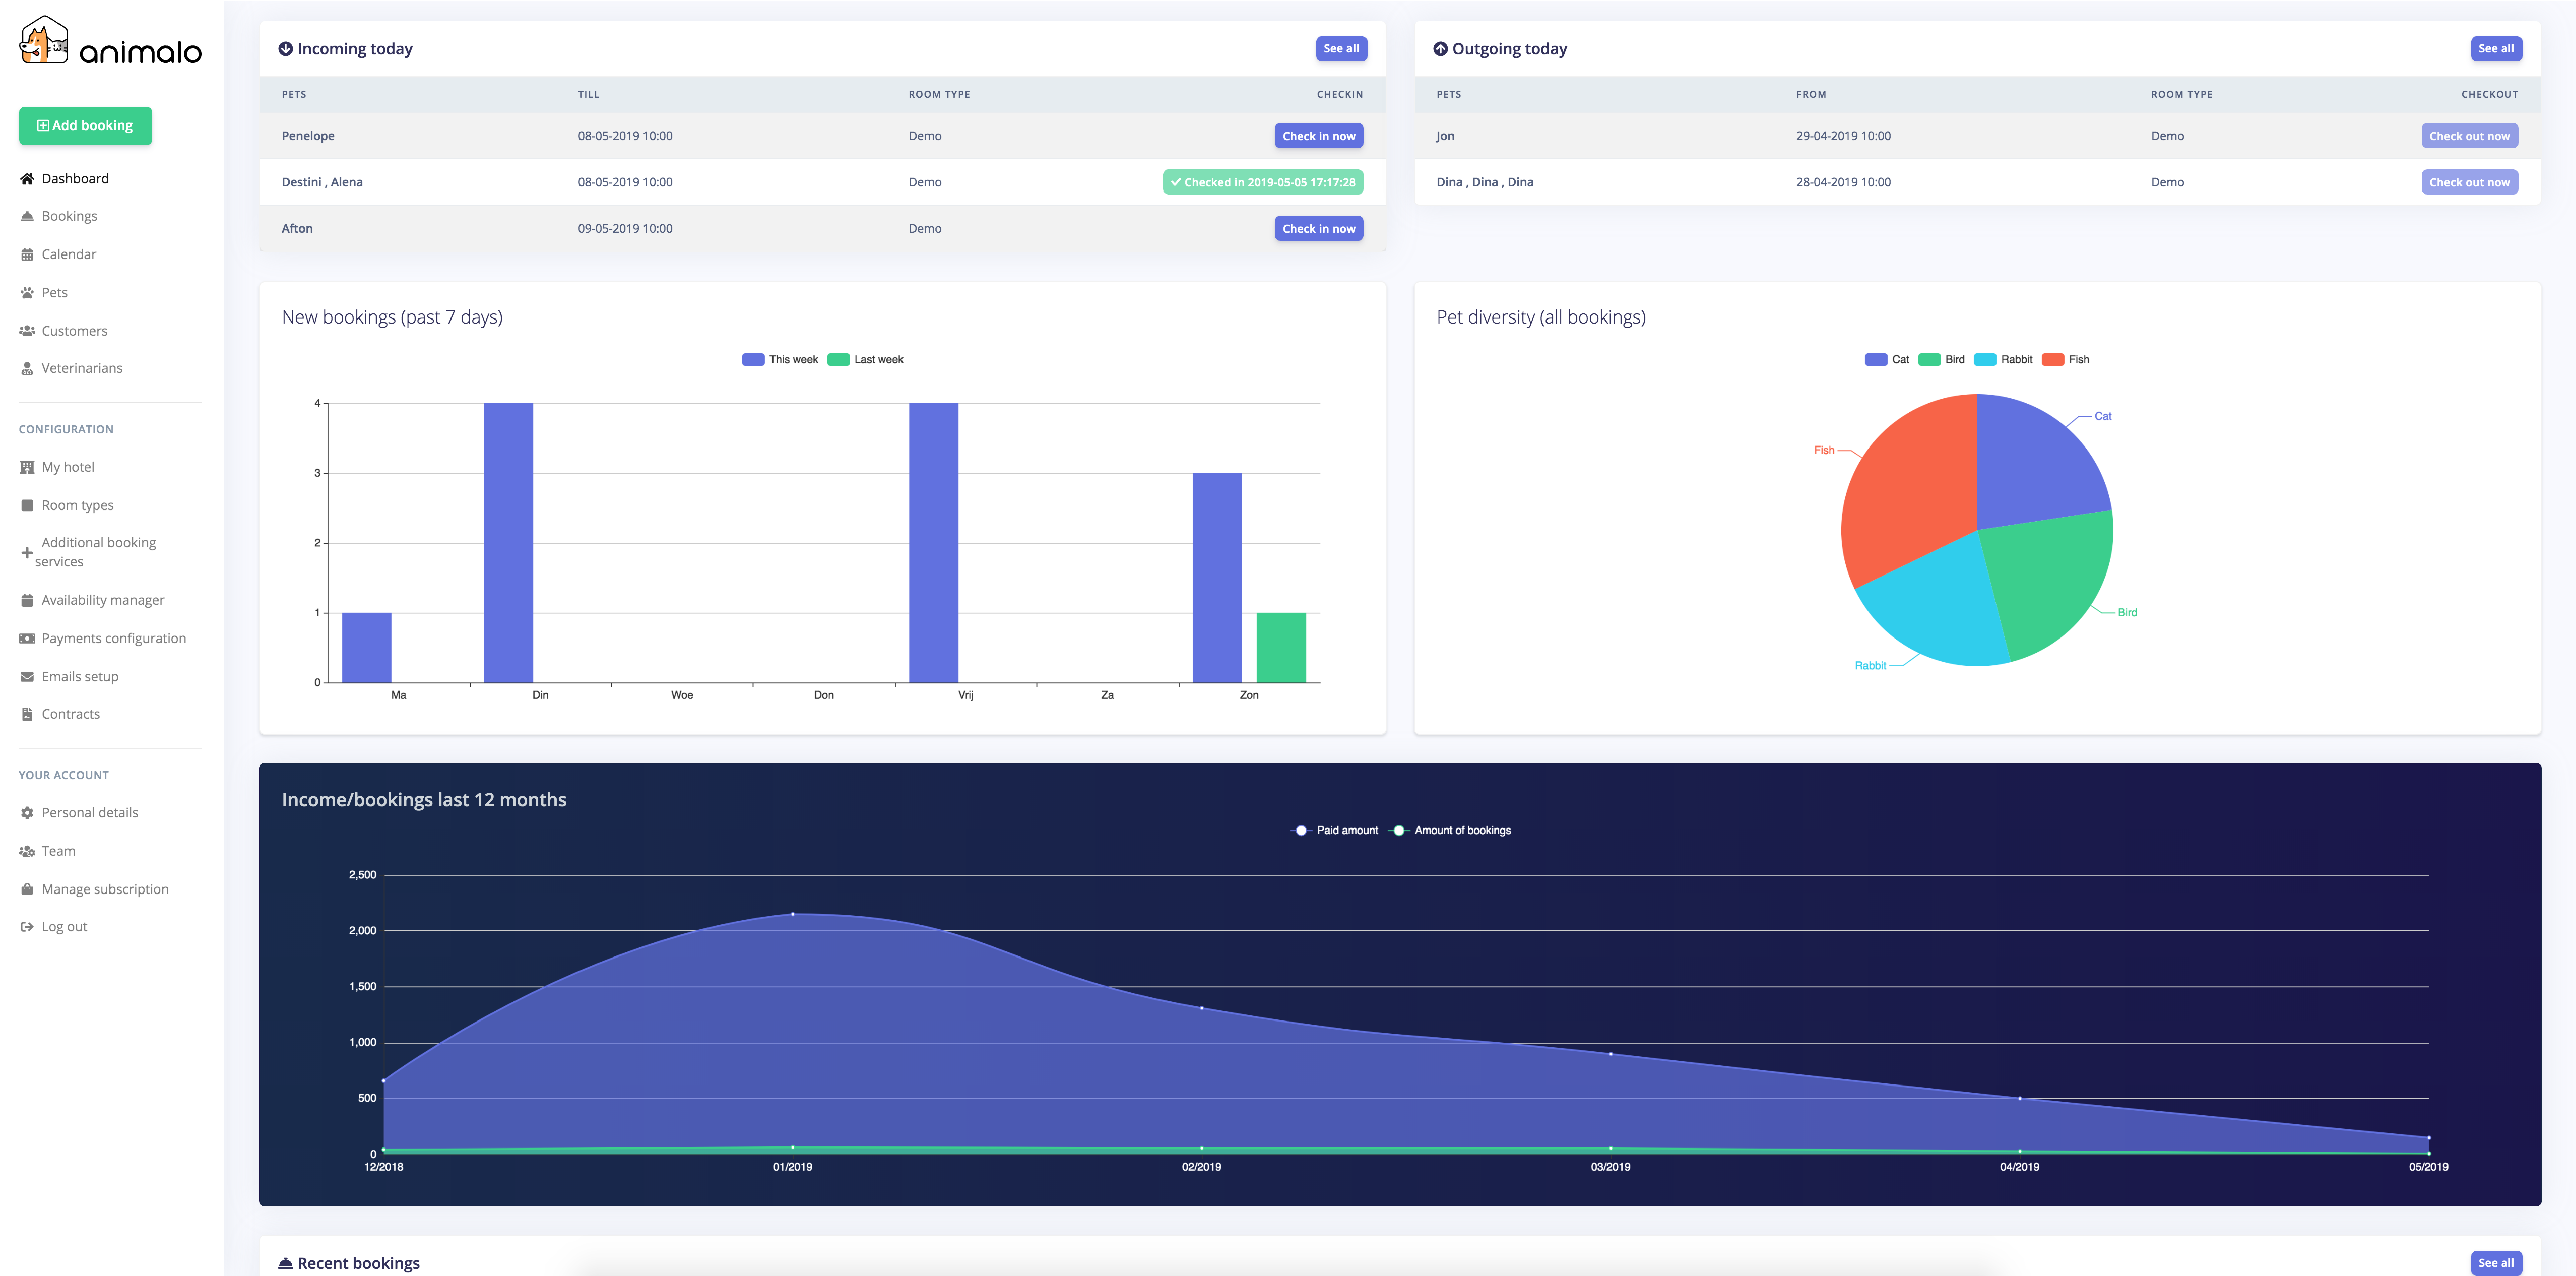Open Emails setup via the envelope icon
Image resolution: width=2576 pixels, height=1276 pixels.
[27, 677]
